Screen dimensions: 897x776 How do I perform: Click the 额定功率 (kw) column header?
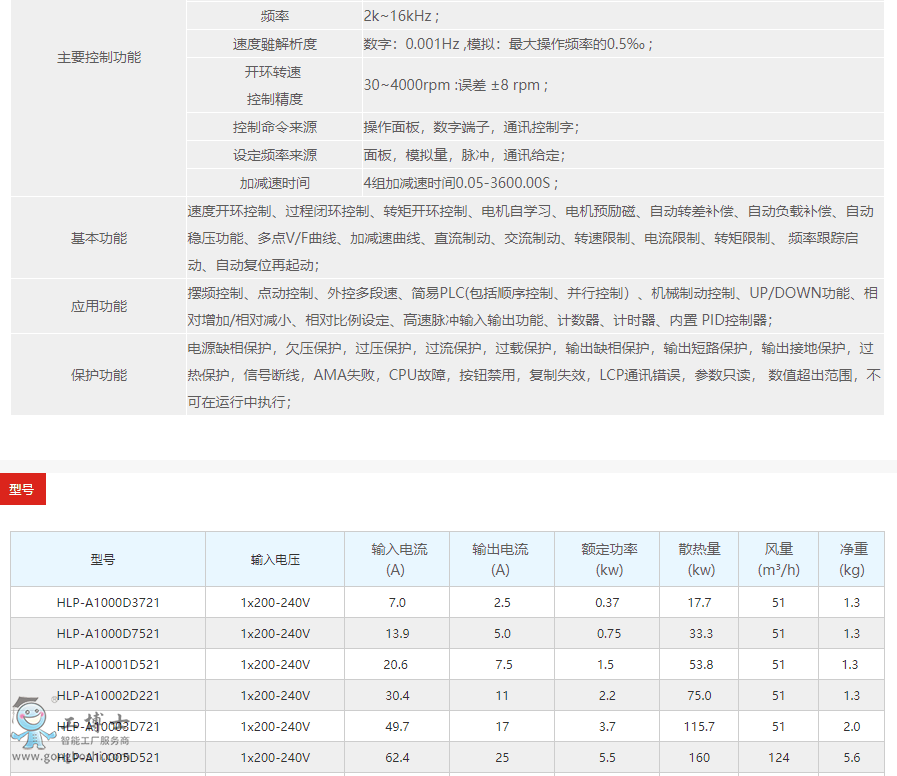[x=608, y=559]
